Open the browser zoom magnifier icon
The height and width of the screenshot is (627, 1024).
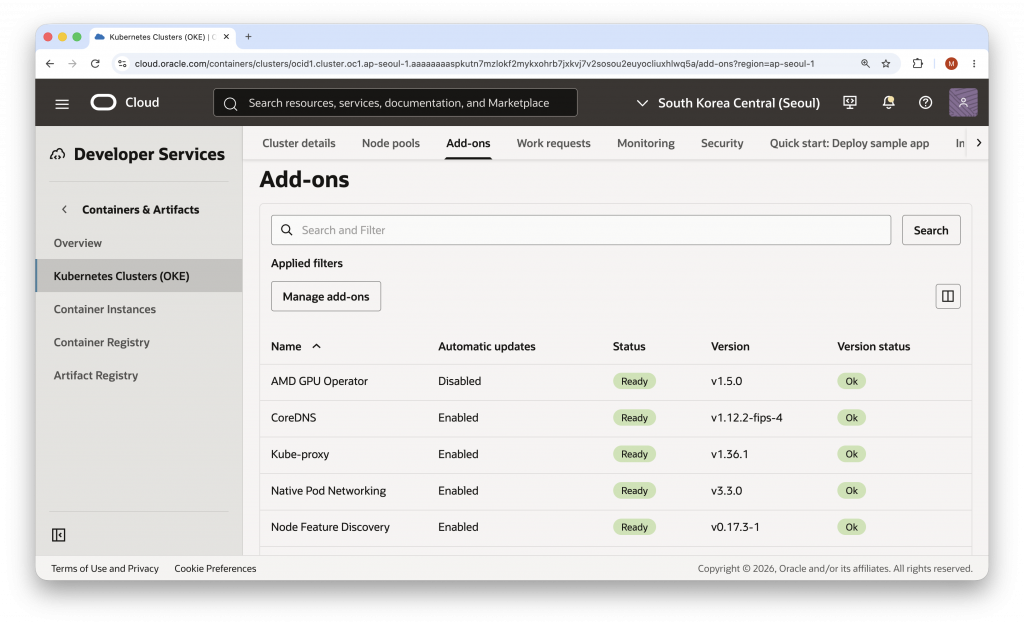[x=865, y=63]
